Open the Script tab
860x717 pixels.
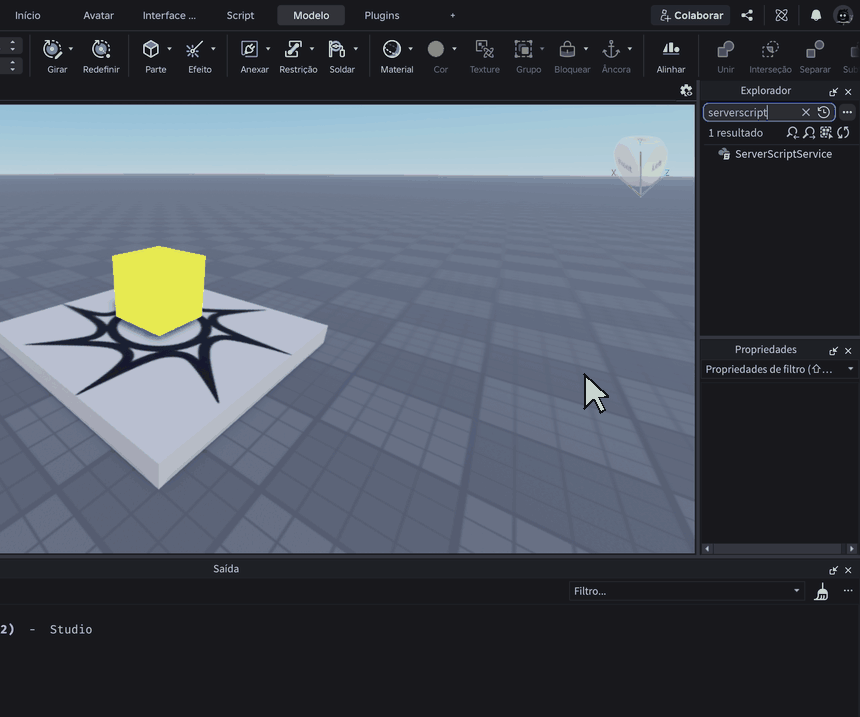[240, 15]
